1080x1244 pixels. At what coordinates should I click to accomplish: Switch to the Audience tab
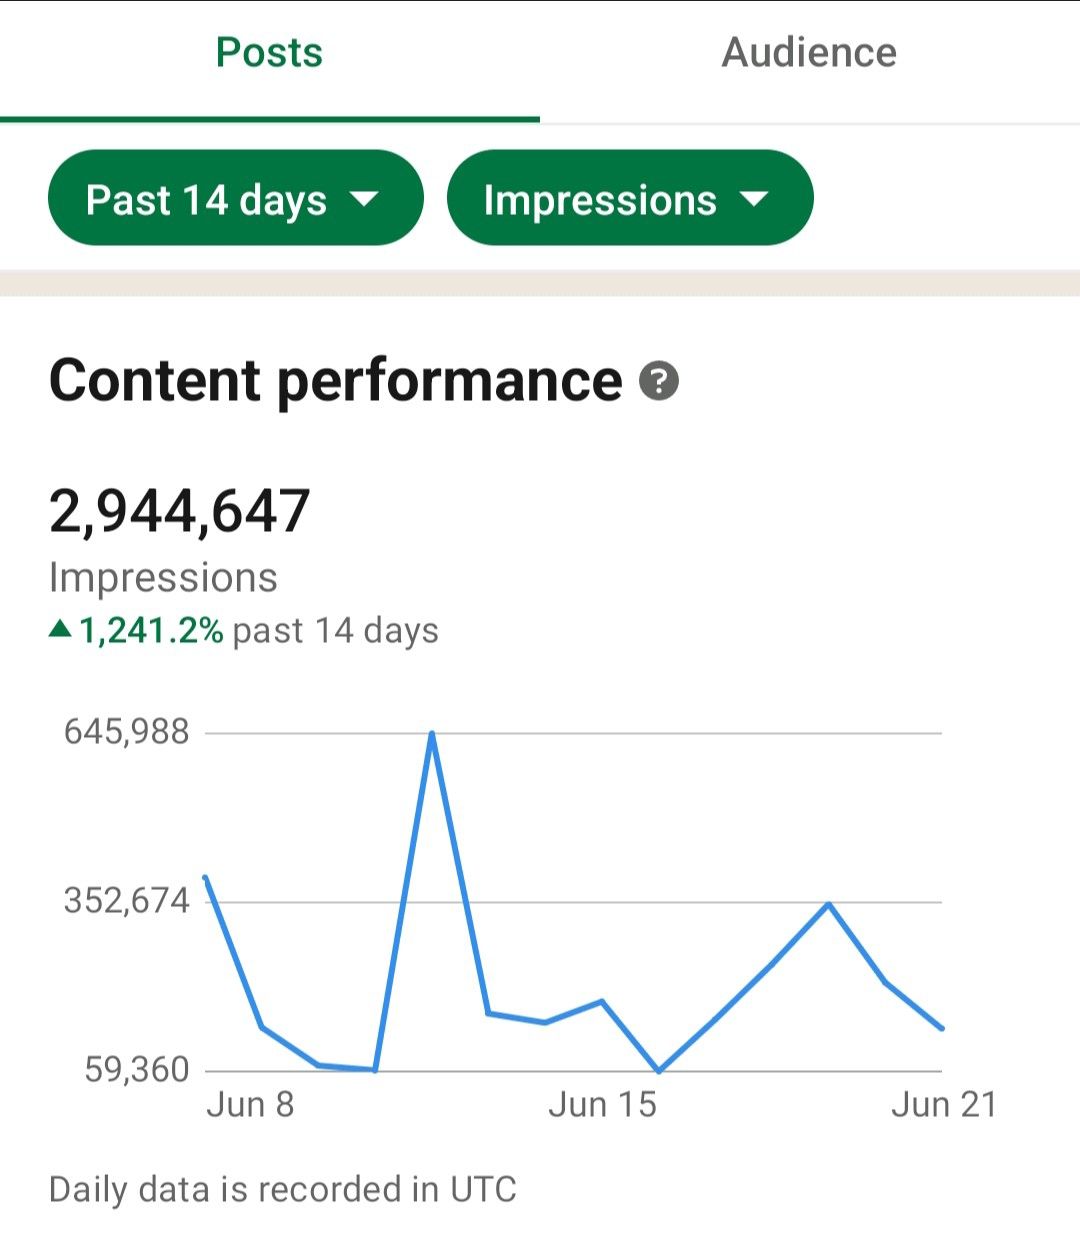[x=808, y=53]
